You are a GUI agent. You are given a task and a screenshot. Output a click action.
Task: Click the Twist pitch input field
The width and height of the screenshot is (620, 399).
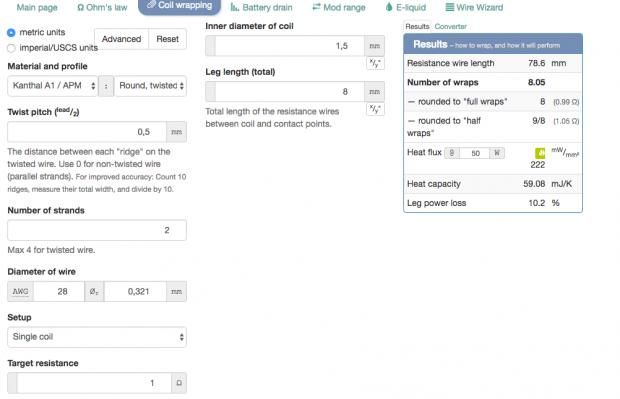(87, 132)
